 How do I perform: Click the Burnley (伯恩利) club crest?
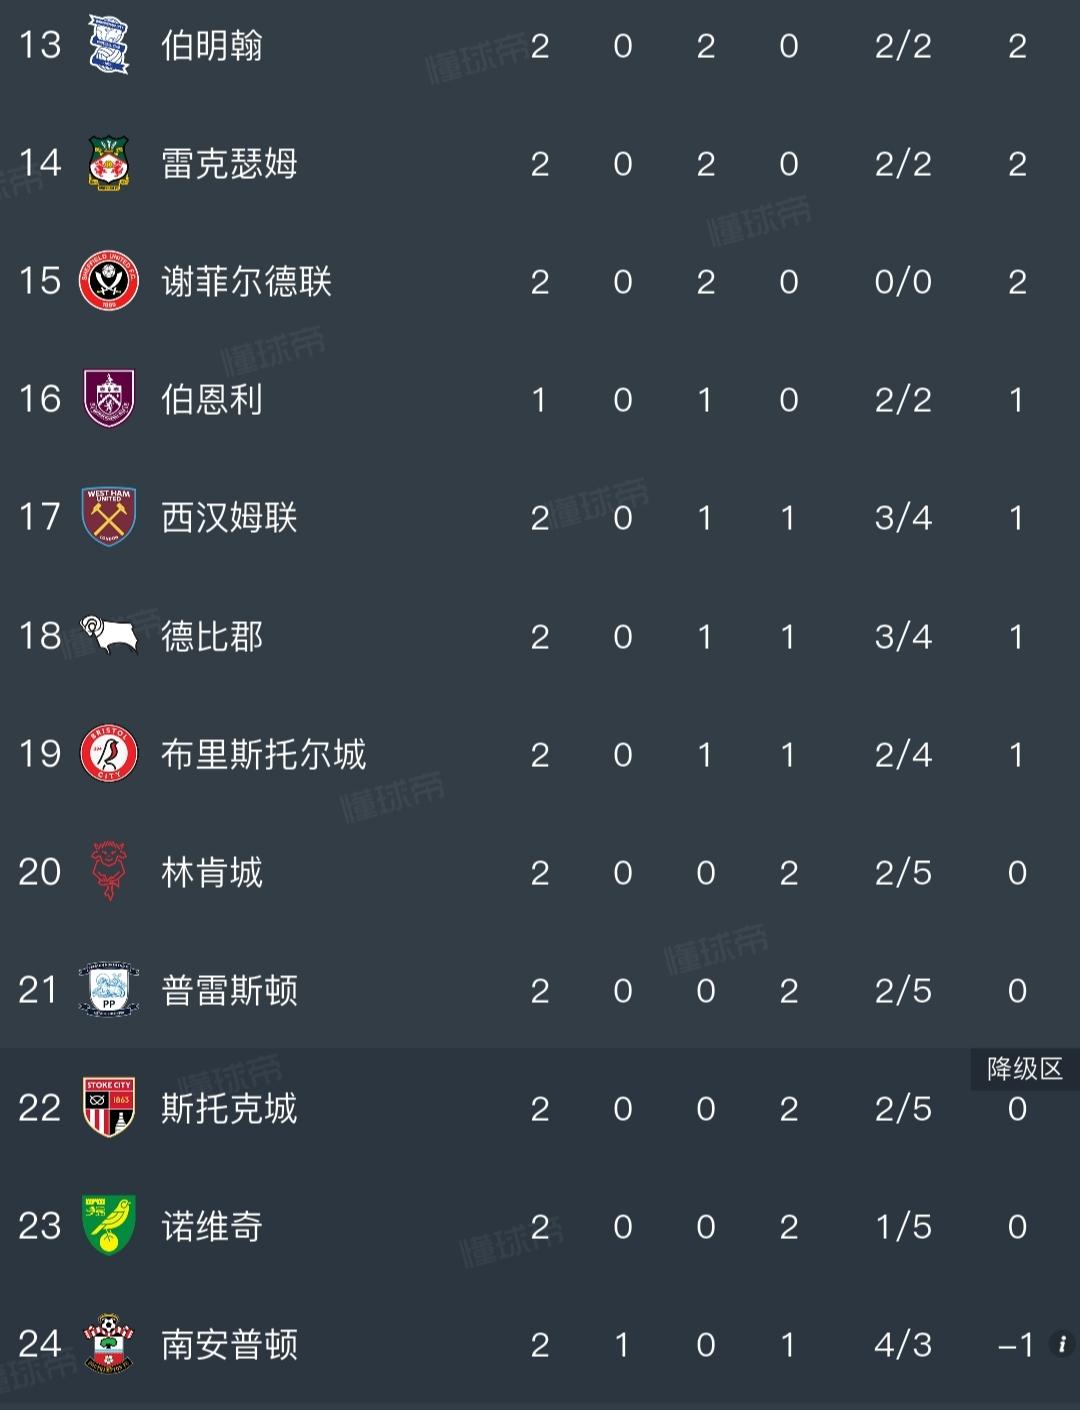(108, 399)
